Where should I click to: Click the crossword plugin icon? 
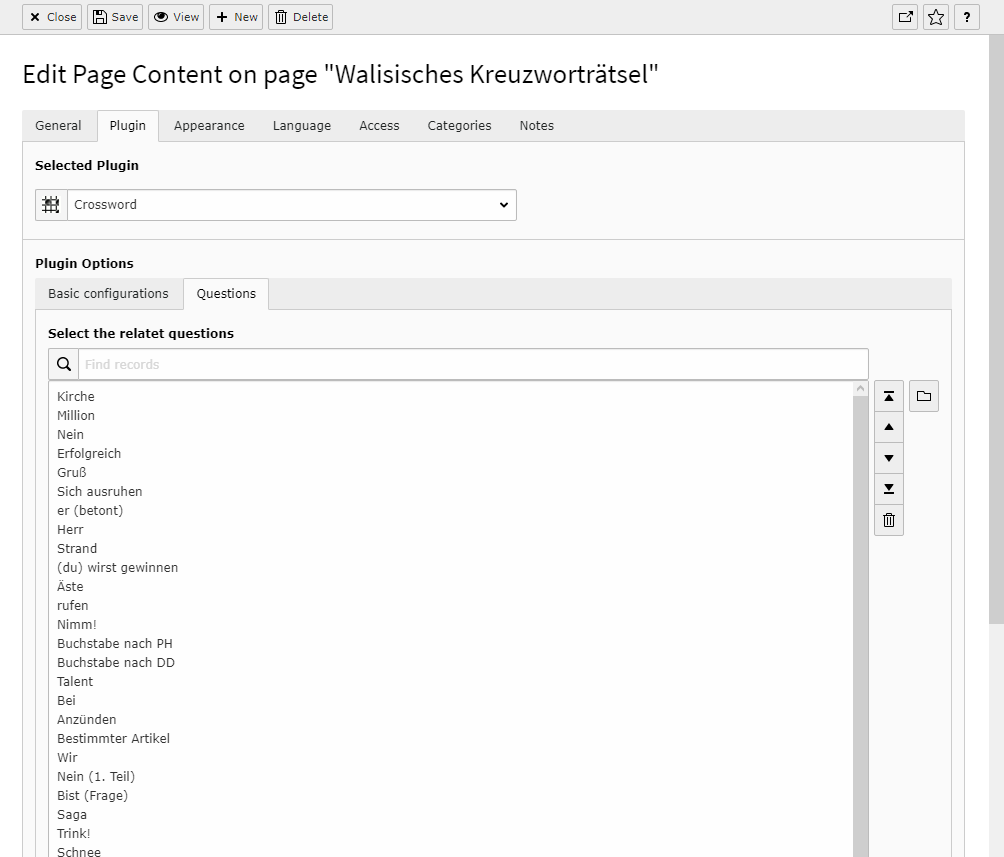click(51, 205)
